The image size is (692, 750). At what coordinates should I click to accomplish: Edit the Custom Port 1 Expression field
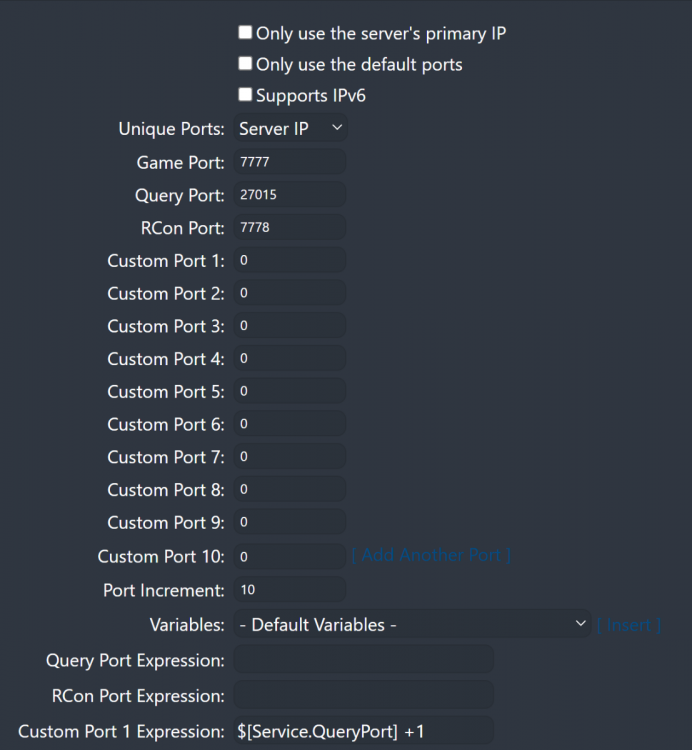(363, 732)
